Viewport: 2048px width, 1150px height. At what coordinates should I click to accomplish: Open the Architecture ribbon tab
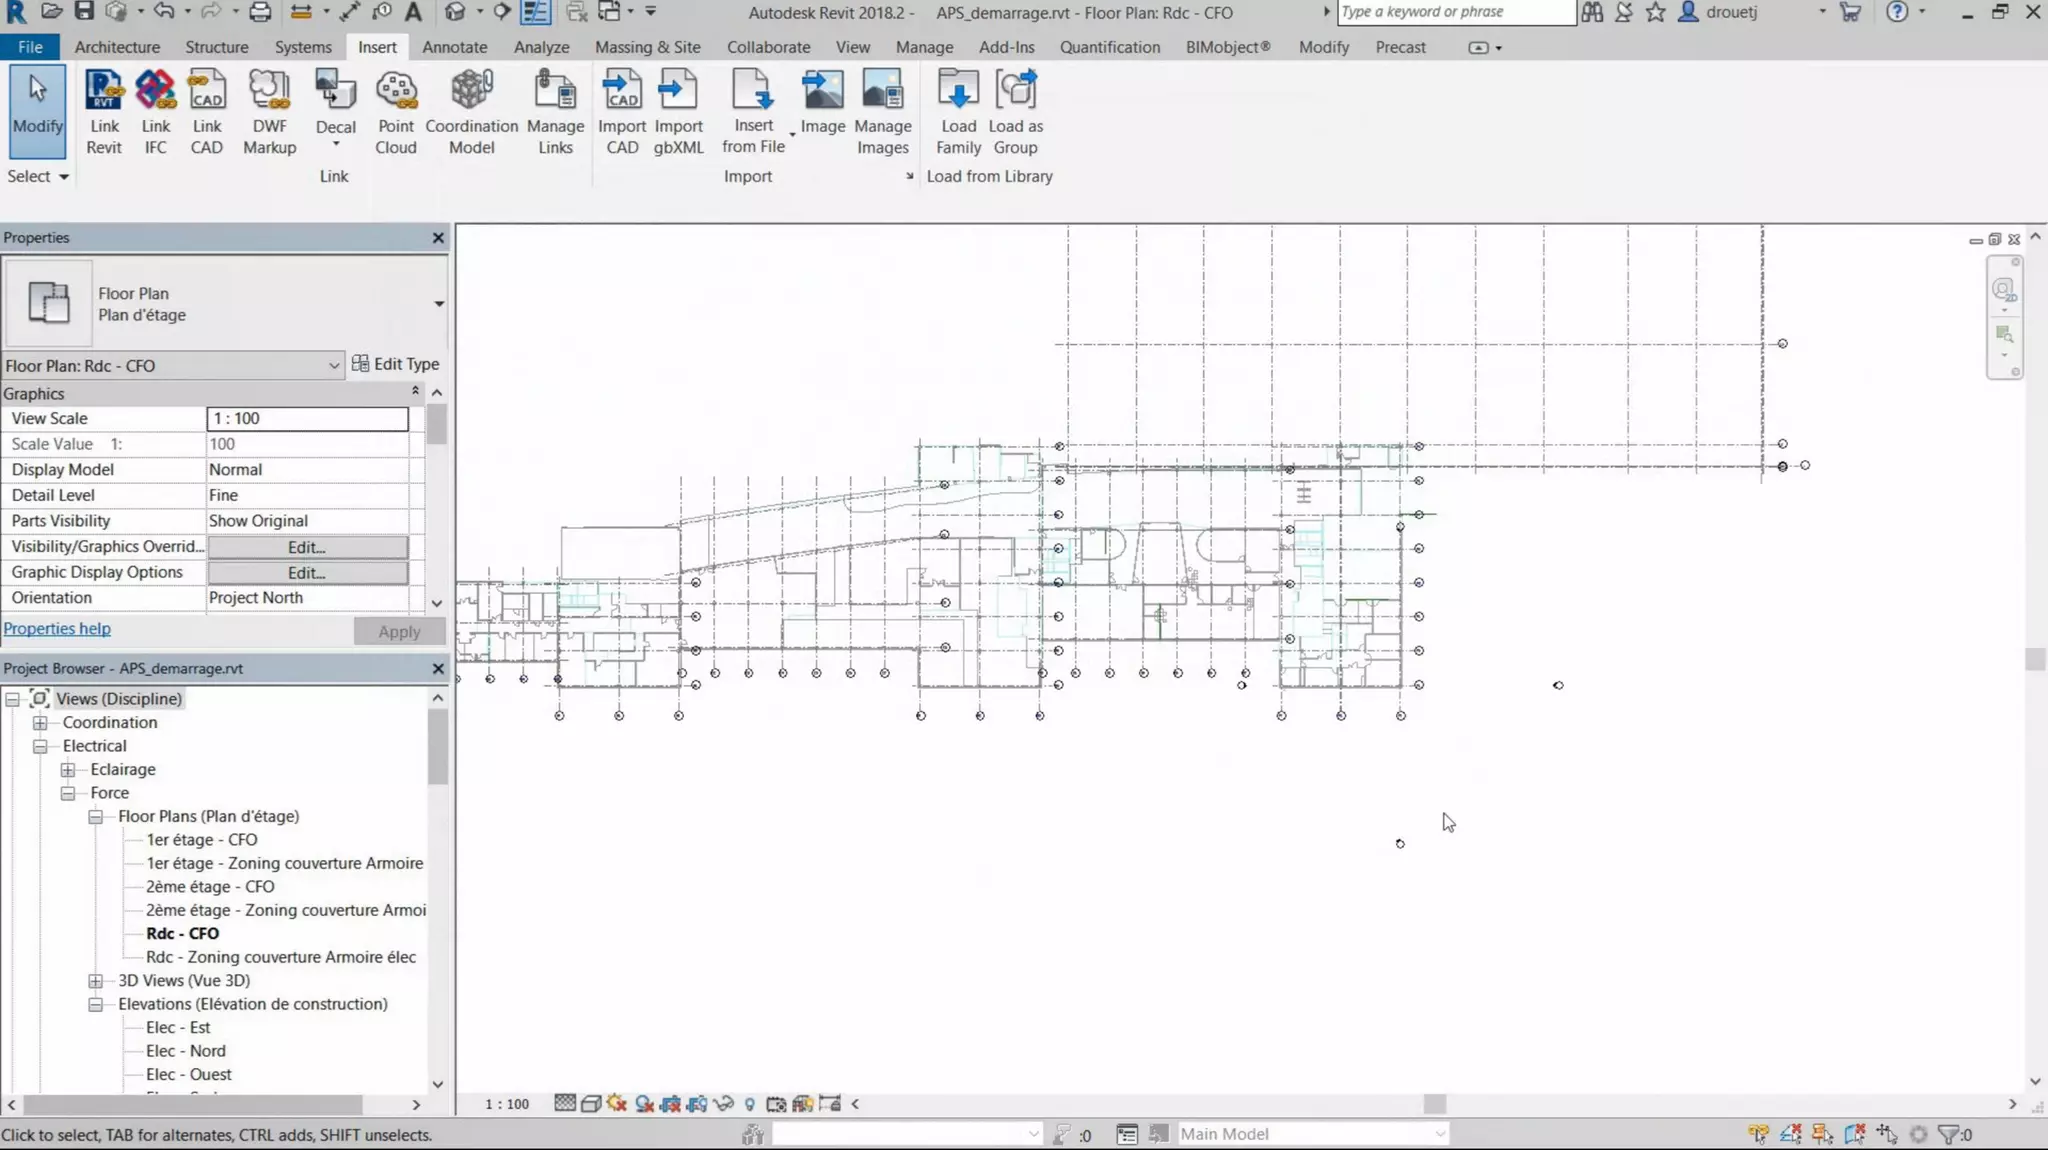click(117, 47)
